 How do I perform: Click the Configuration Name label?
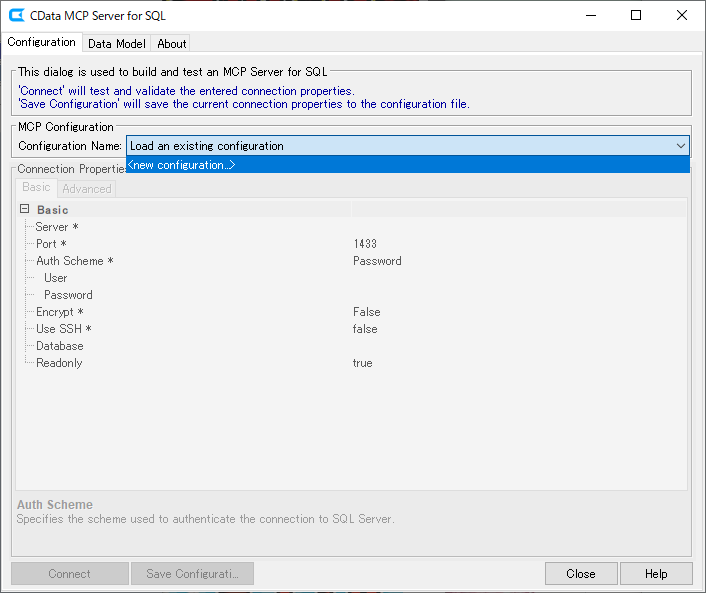coord(70,146)
